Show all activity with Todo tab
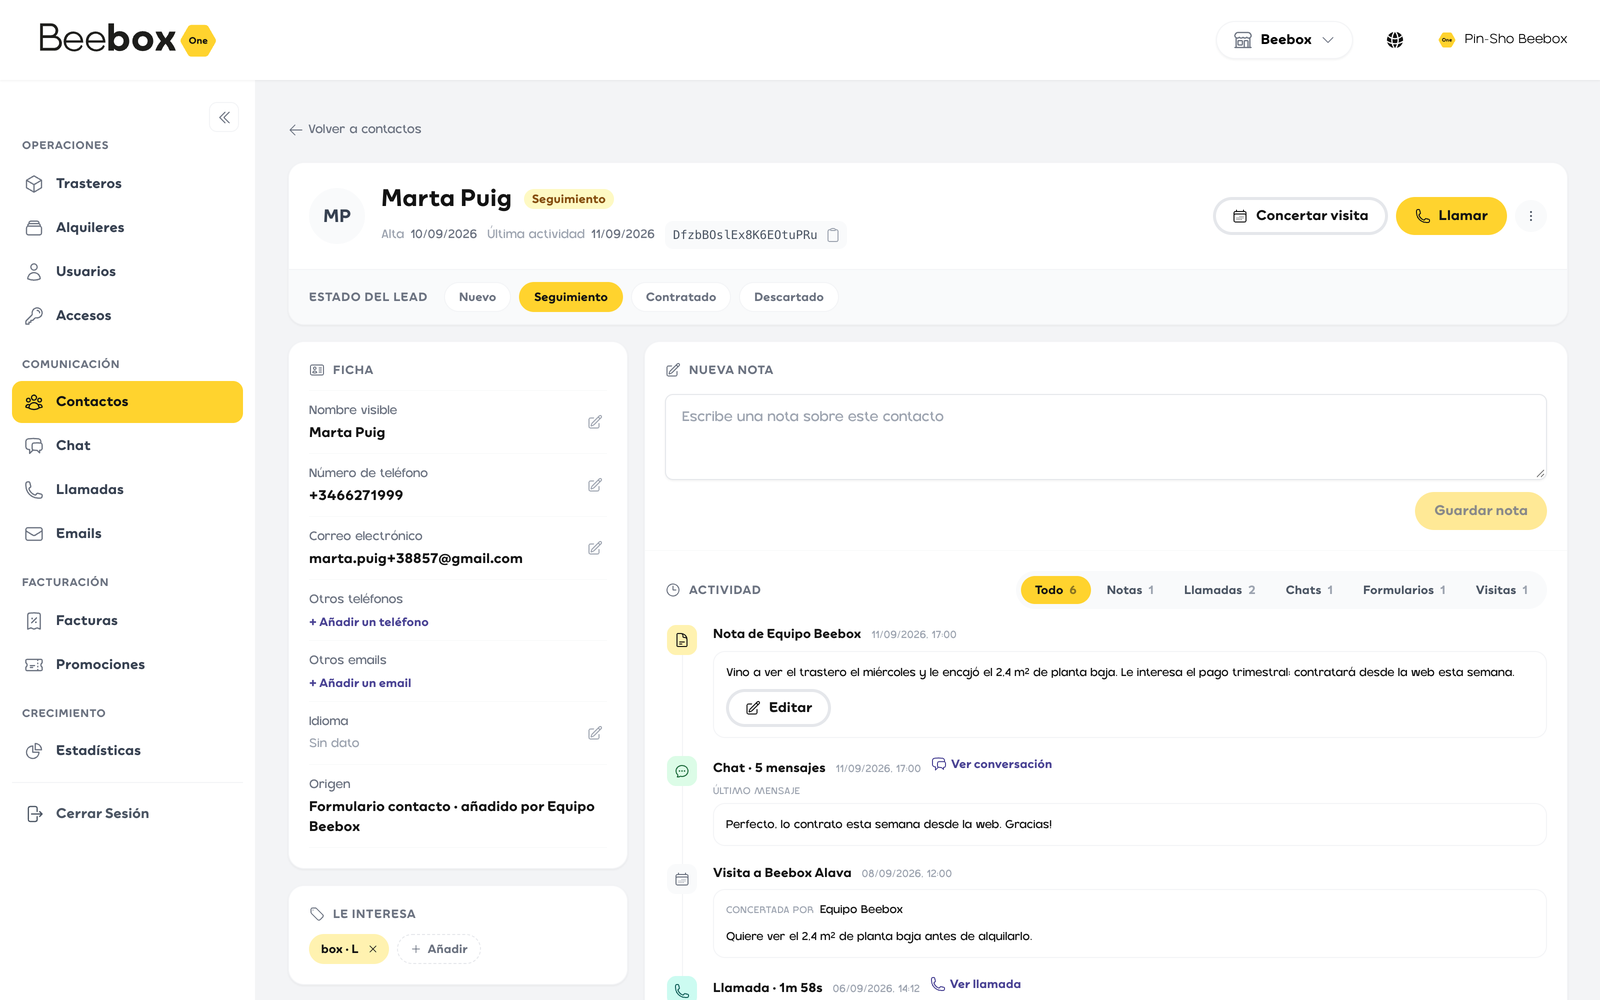Viewport: 1600px width, 1000px height. [1055, 590]
